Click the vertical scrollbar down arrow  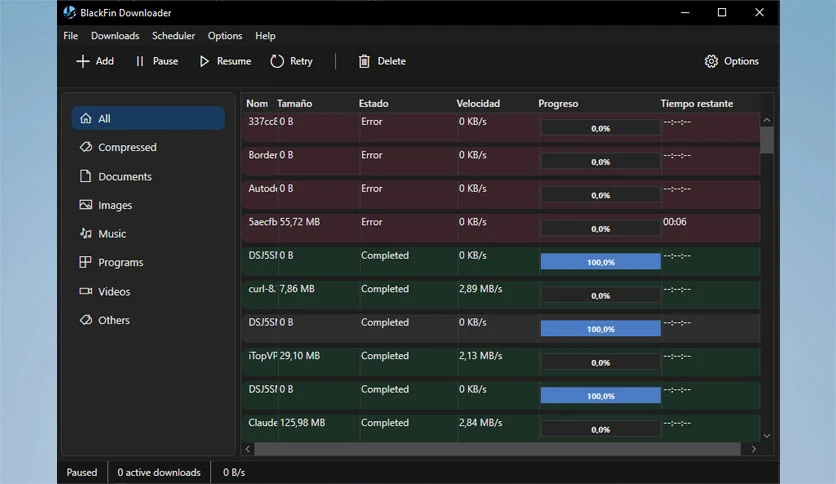767,436
